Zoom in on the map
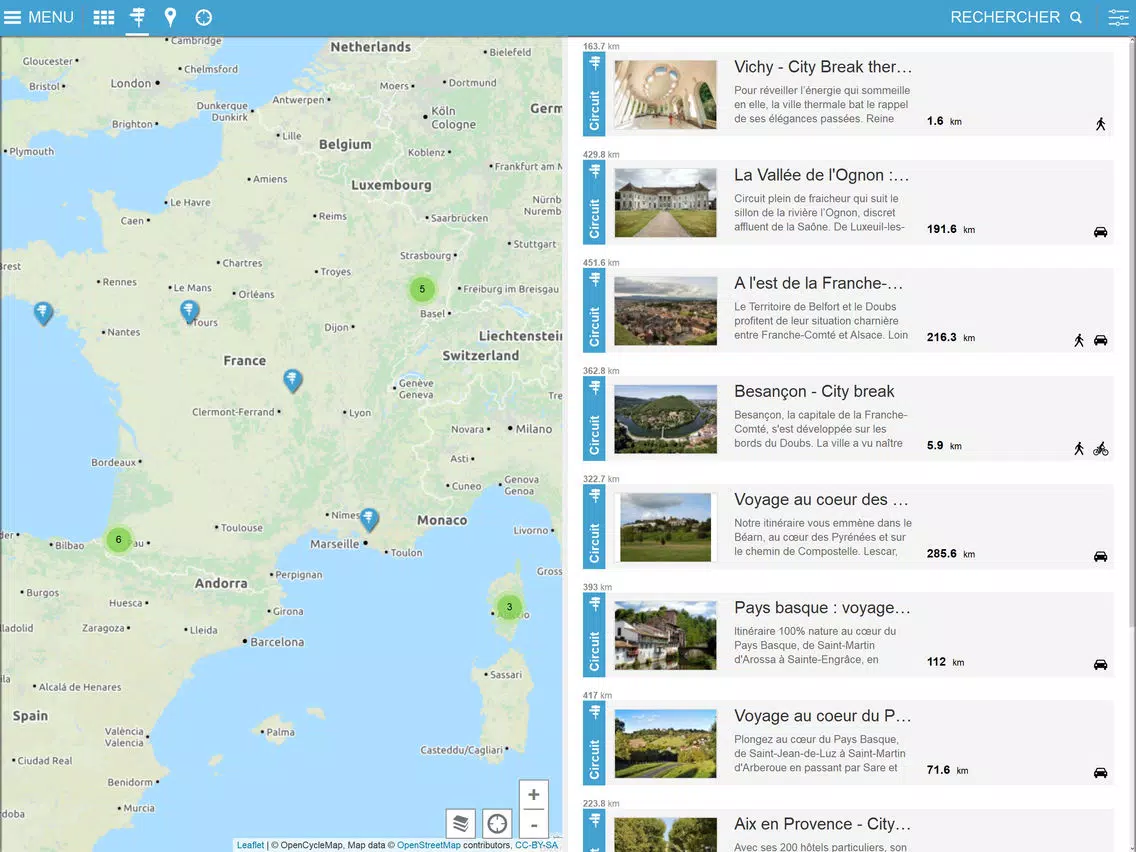The height and width of the screenshot is (852, 1136). point(533,795)
